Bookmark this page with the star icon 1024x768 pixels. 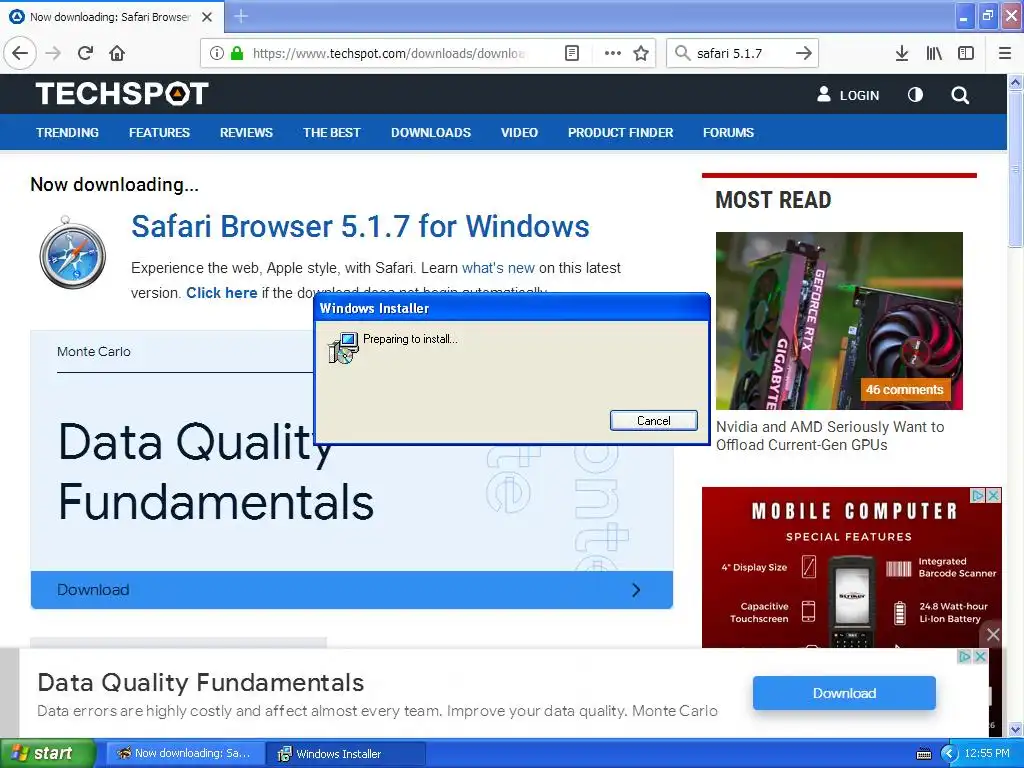tap(641, 53)
